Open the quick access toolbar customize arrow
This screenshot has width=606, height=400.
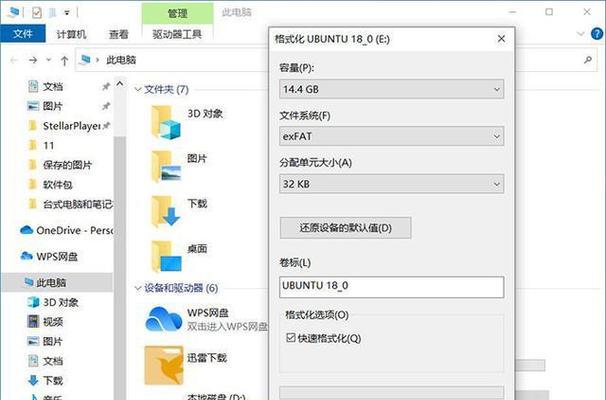(67, 13)
